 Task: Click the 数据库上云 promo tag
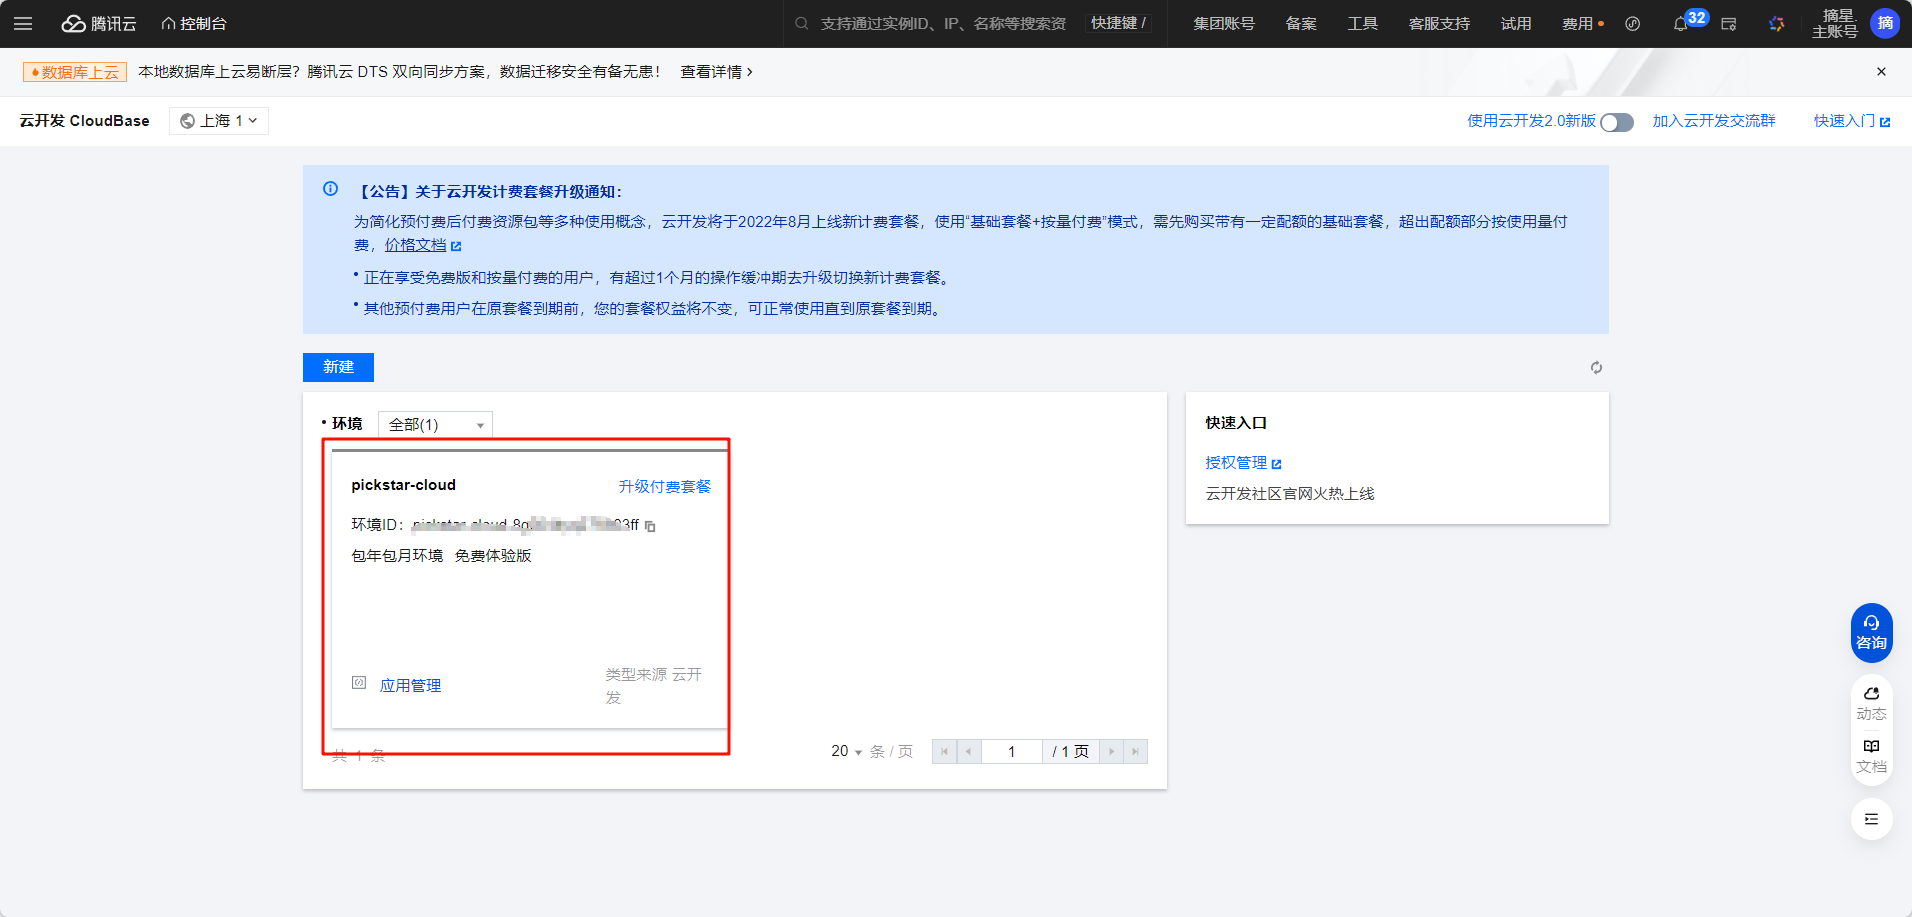[x=75, y=72]
